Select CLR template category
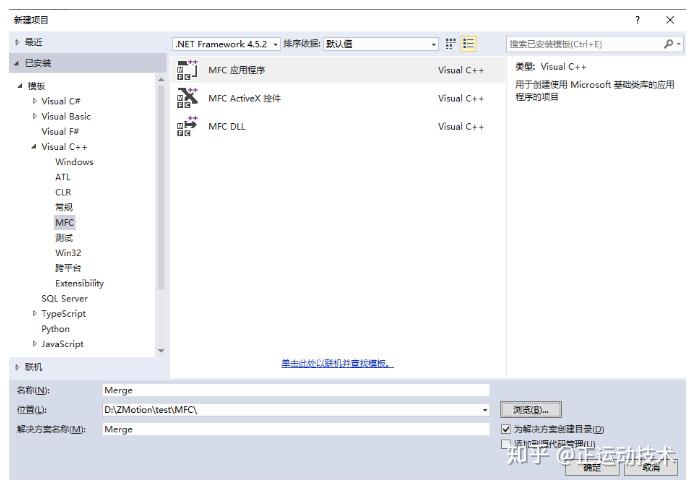Screen dimensions: 694x484 63,192
